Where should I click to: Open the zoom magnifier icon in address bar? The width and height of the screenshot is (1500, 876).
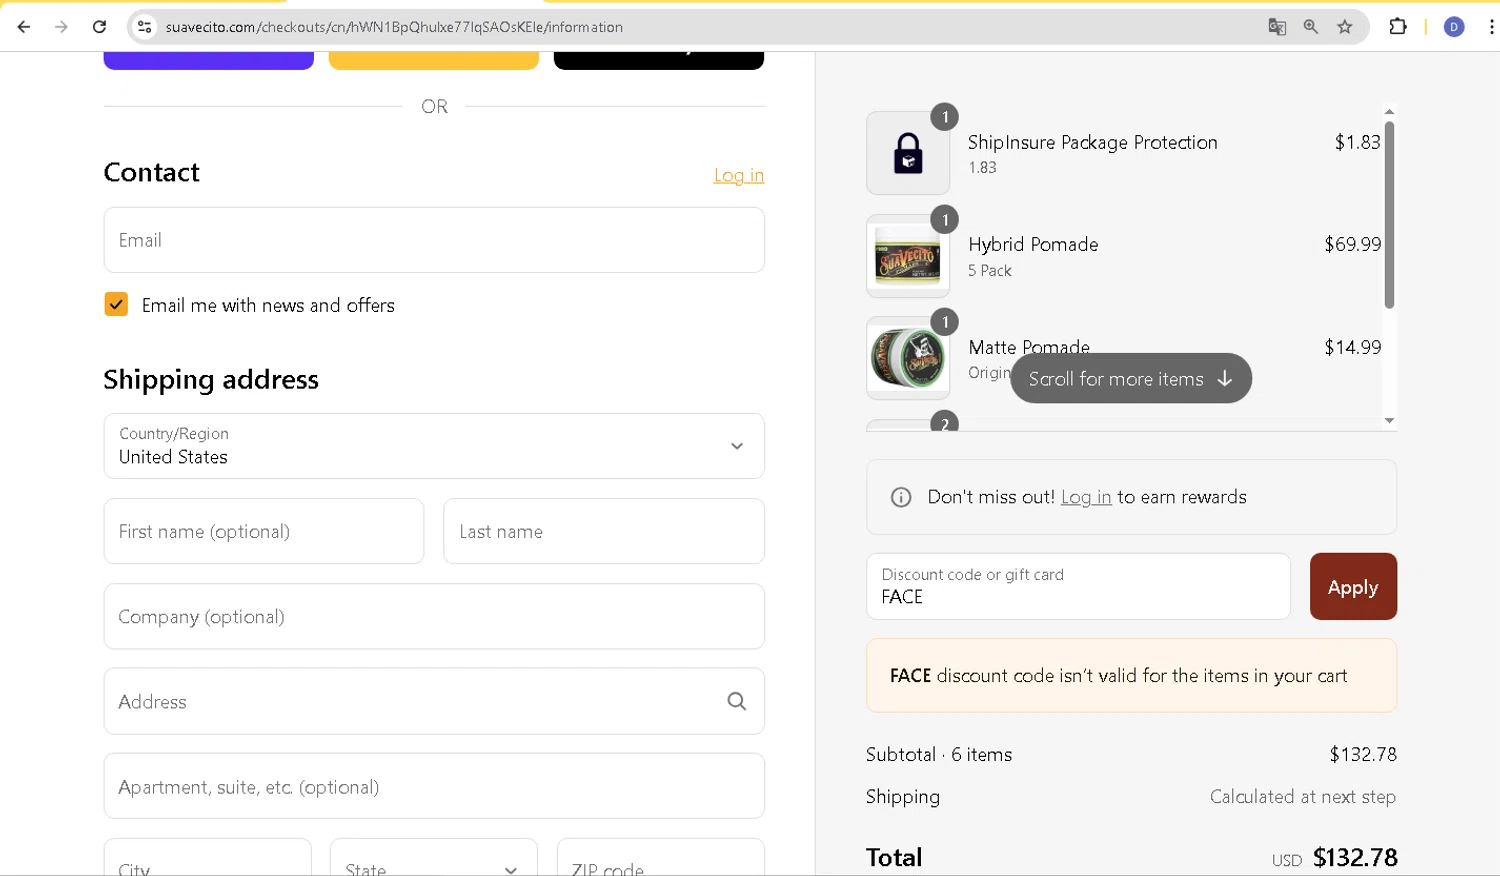point(1311,27)
